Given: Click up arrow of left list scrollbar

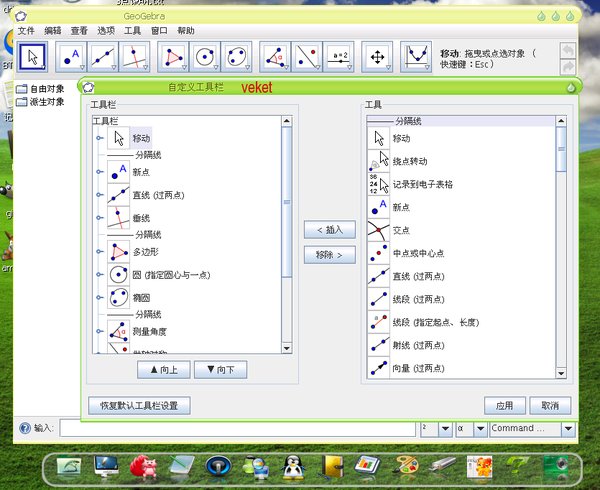Looking at the screenshot, I should click(287, 121).
